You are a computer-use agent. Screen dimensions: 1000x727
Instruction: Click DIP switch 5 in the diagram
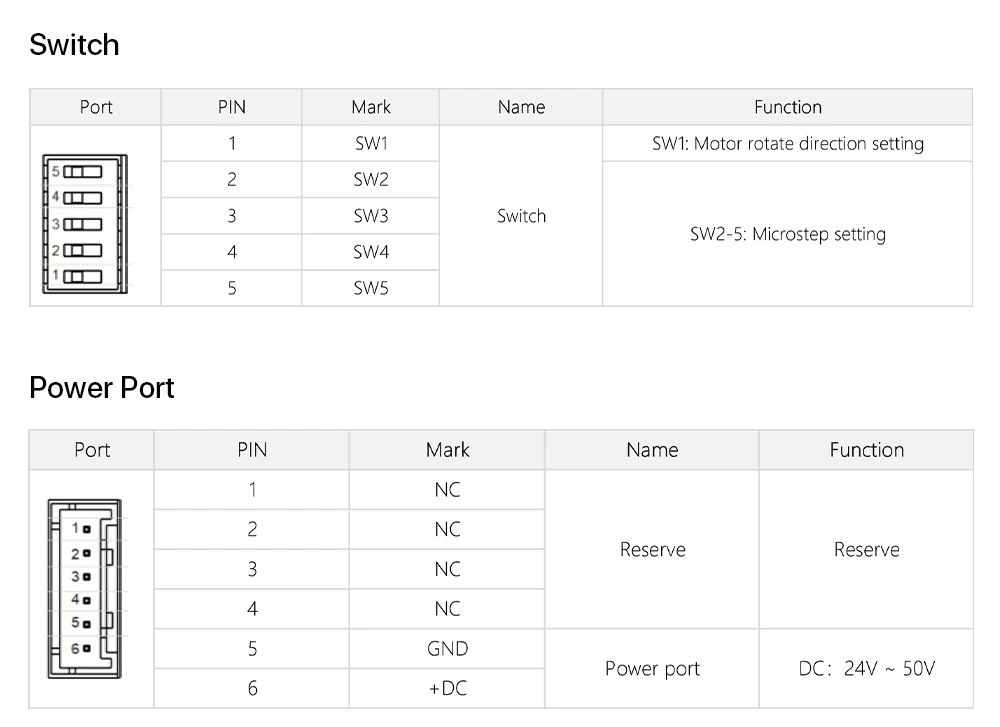[83, 171]
